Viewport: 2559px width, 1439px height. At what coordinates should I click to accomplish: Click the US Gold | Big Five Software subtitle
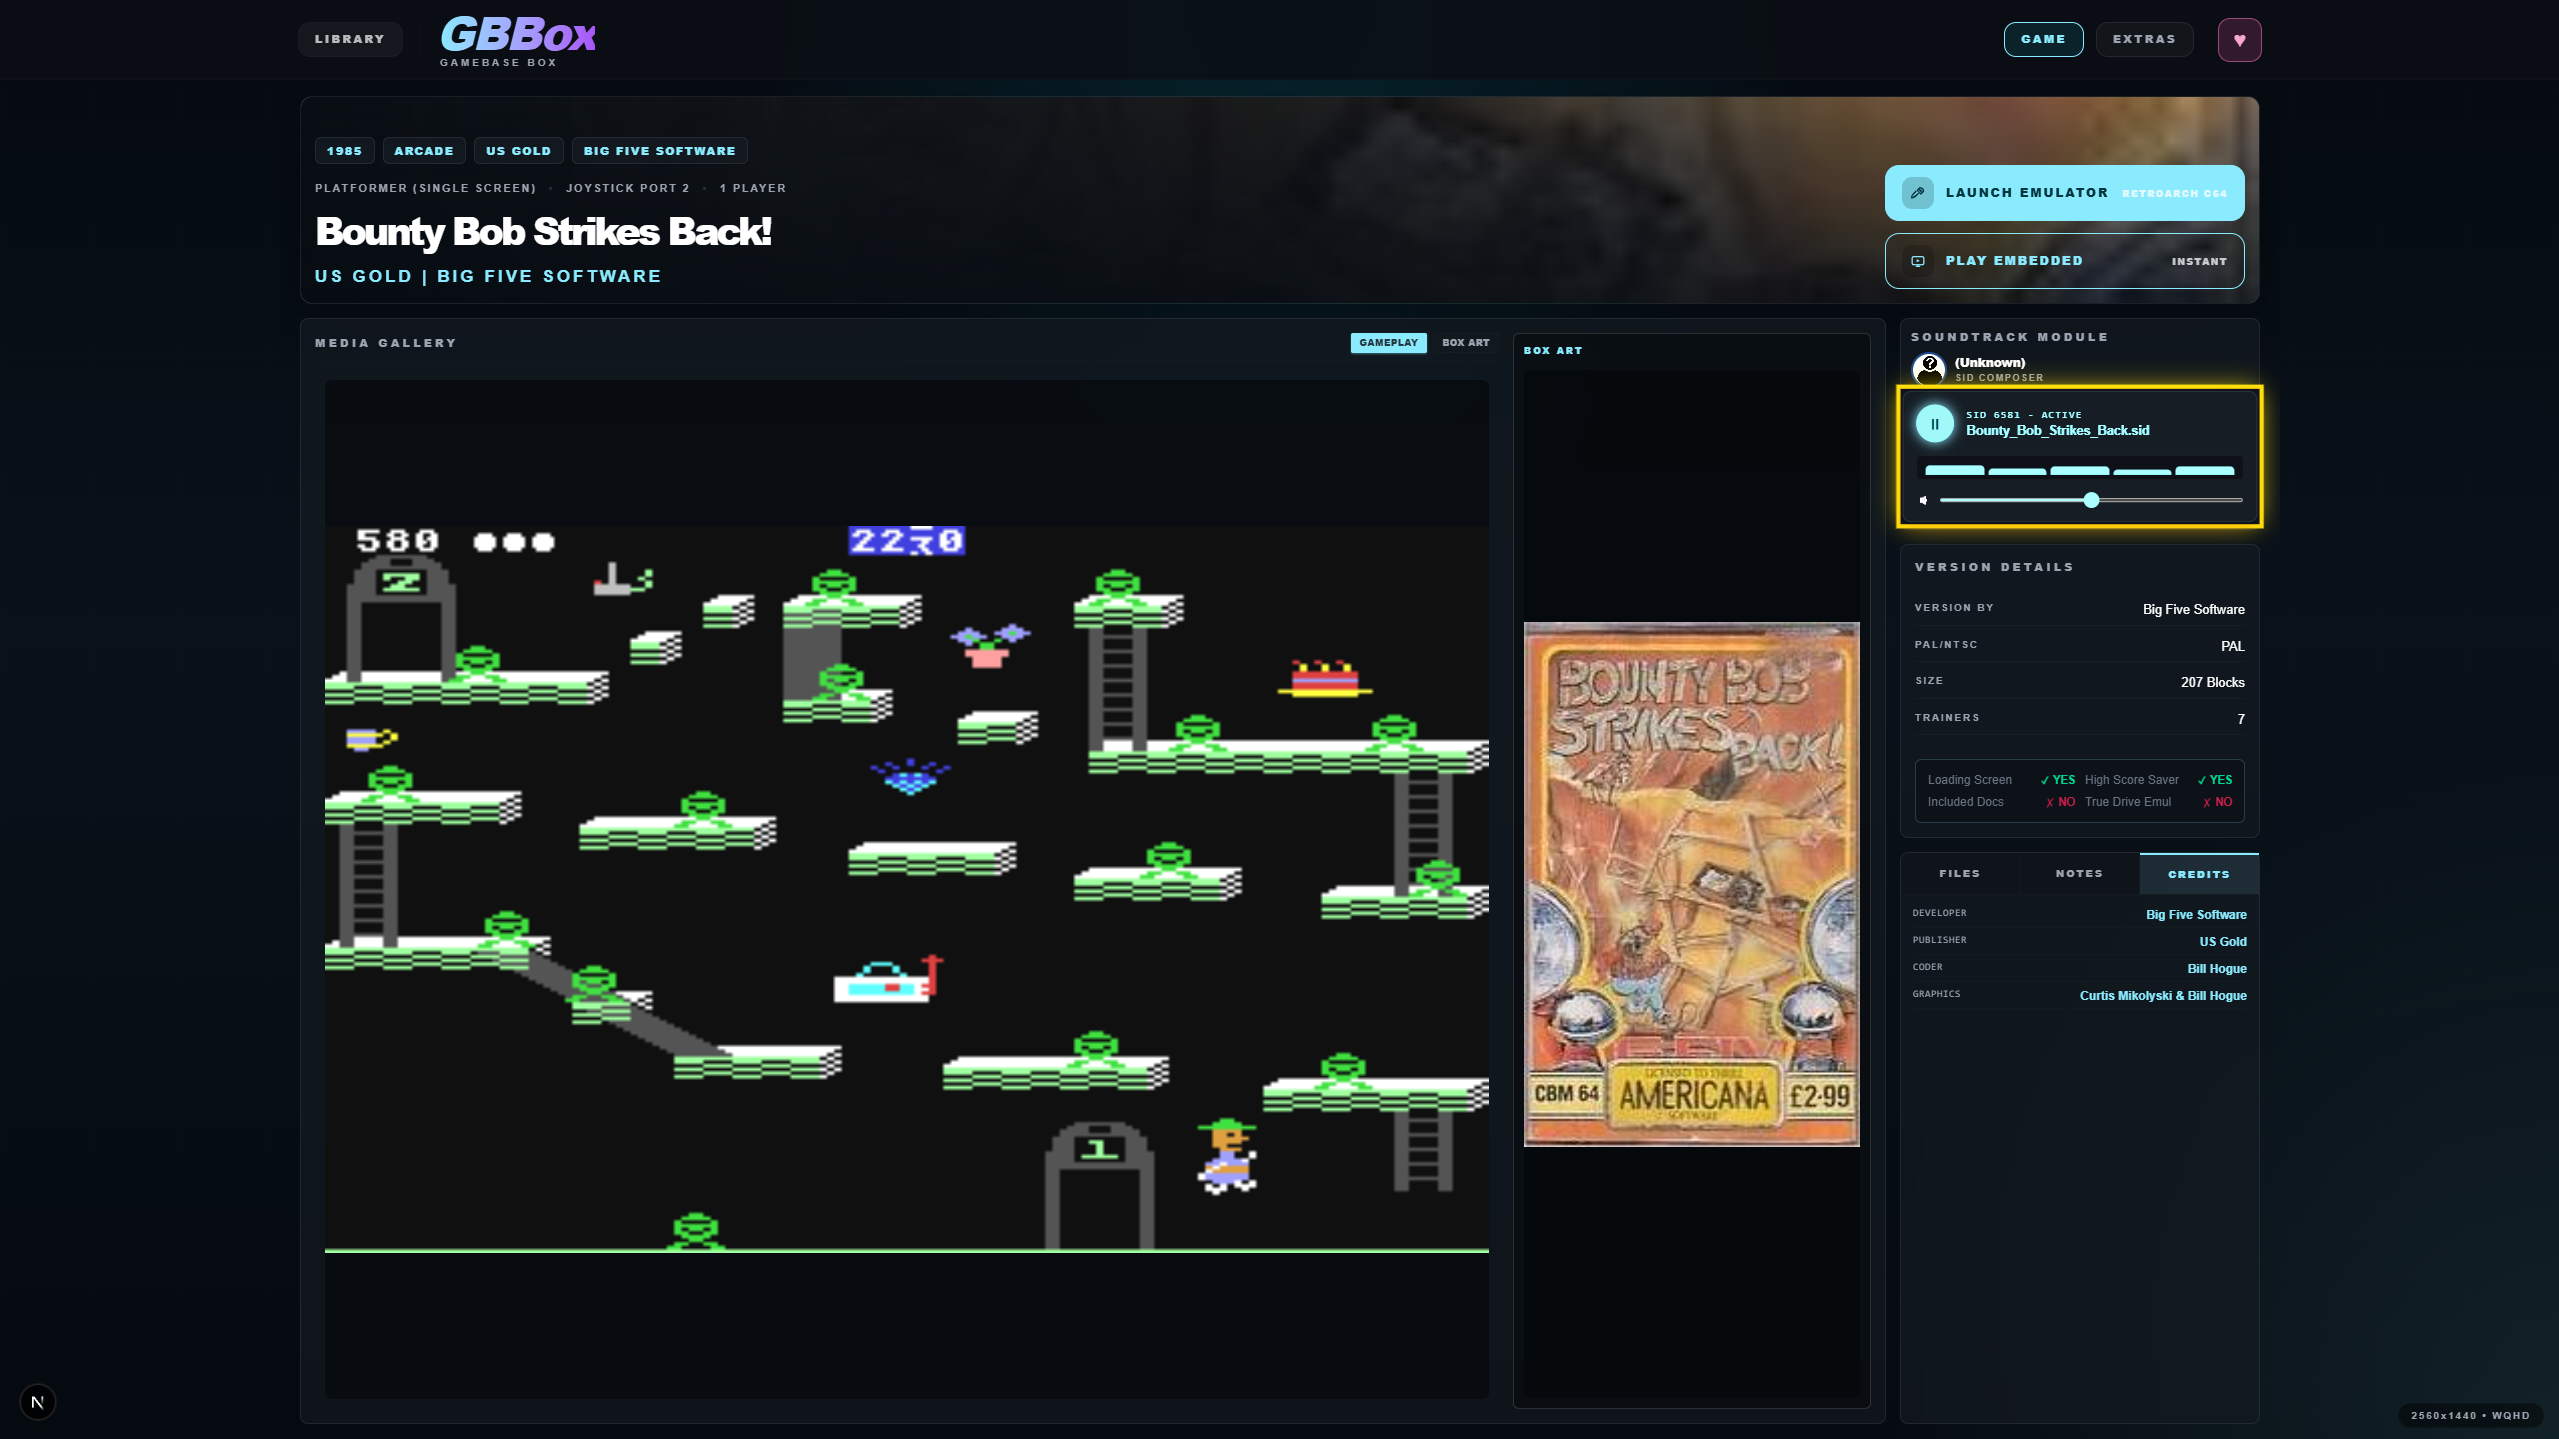[x=488, y=276]
